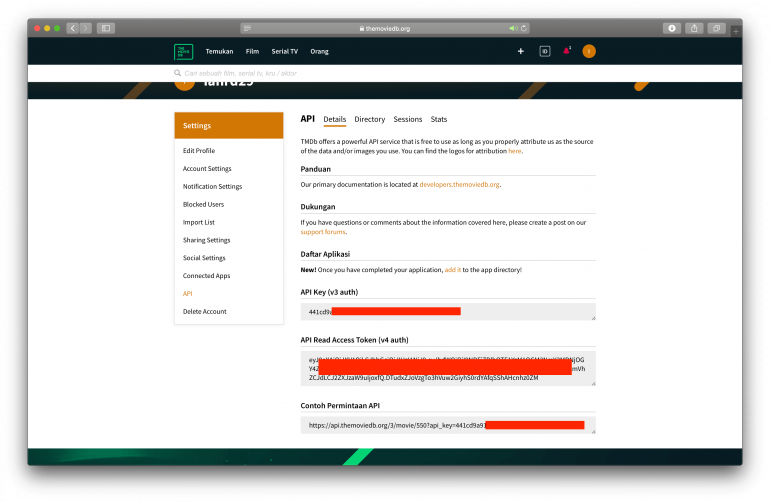This screenshot has width=770, height=502.
Task: Toggle the Safari sidebar button
Action: (106, 28)
